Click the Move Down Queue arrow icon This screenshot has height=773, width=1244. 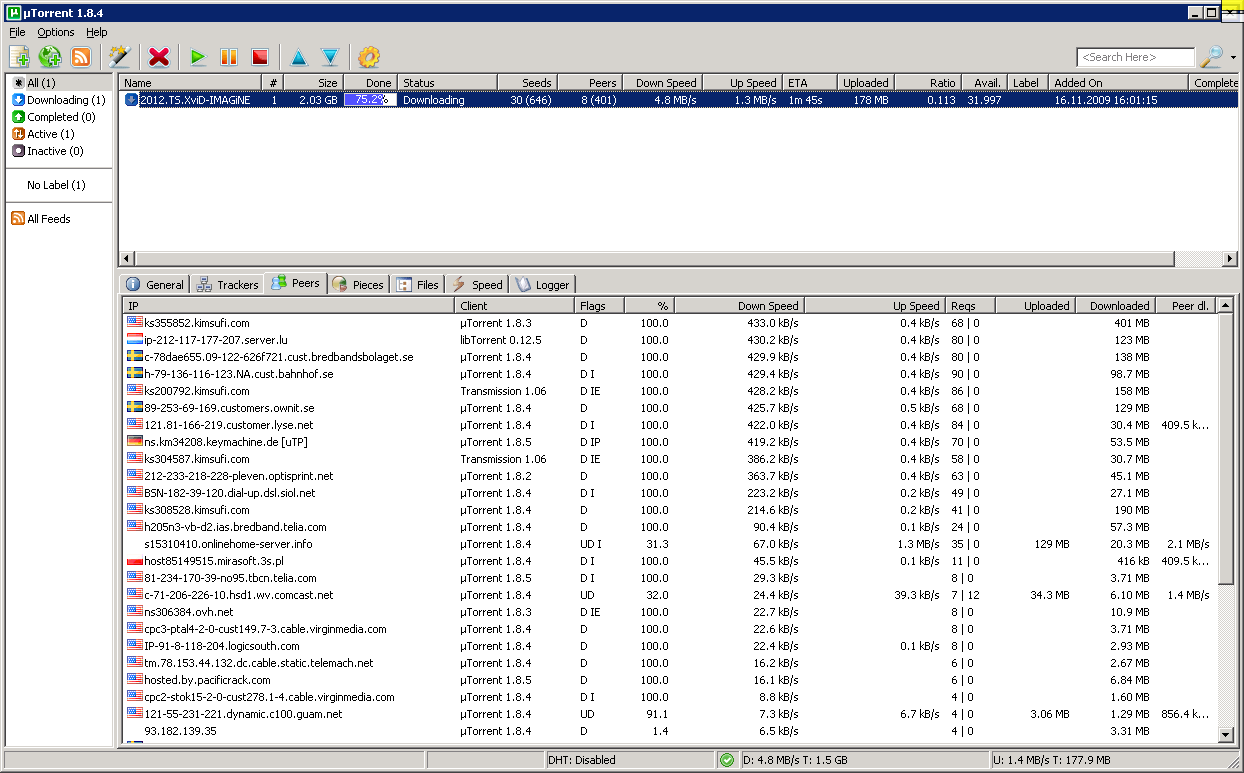[329, 57]
